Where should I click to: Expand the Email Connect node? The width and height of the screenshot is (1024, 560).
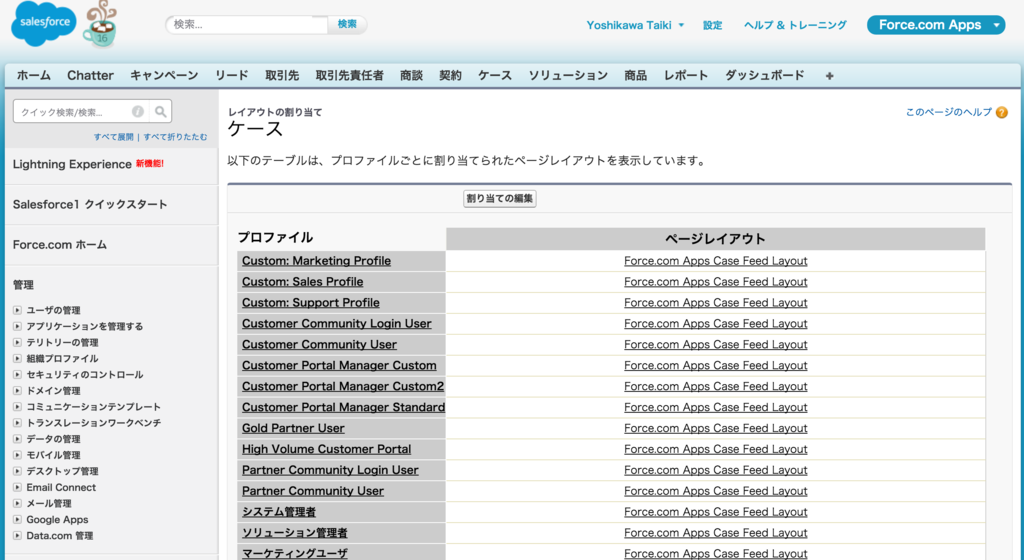pos(18,487)
